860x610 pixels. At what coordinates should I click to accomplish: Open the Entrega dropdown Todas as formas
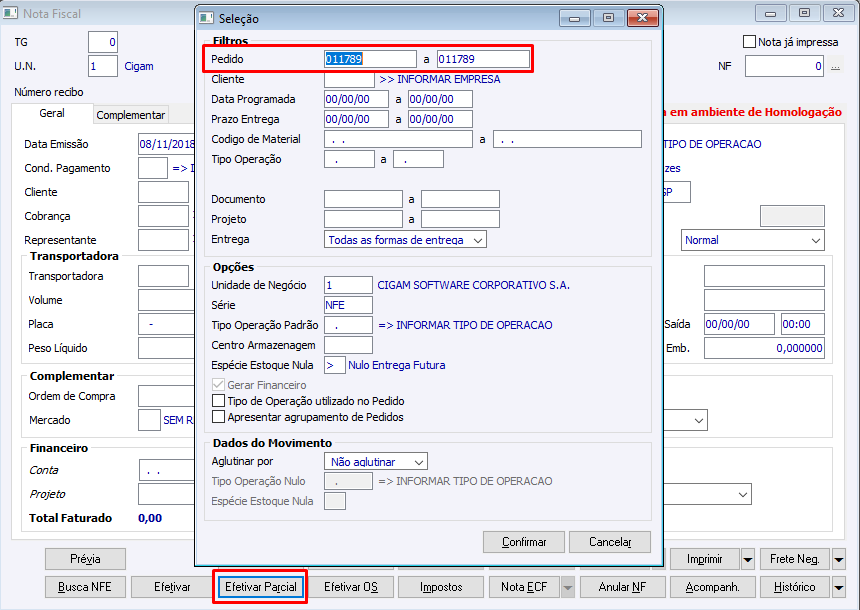[405, 240]
